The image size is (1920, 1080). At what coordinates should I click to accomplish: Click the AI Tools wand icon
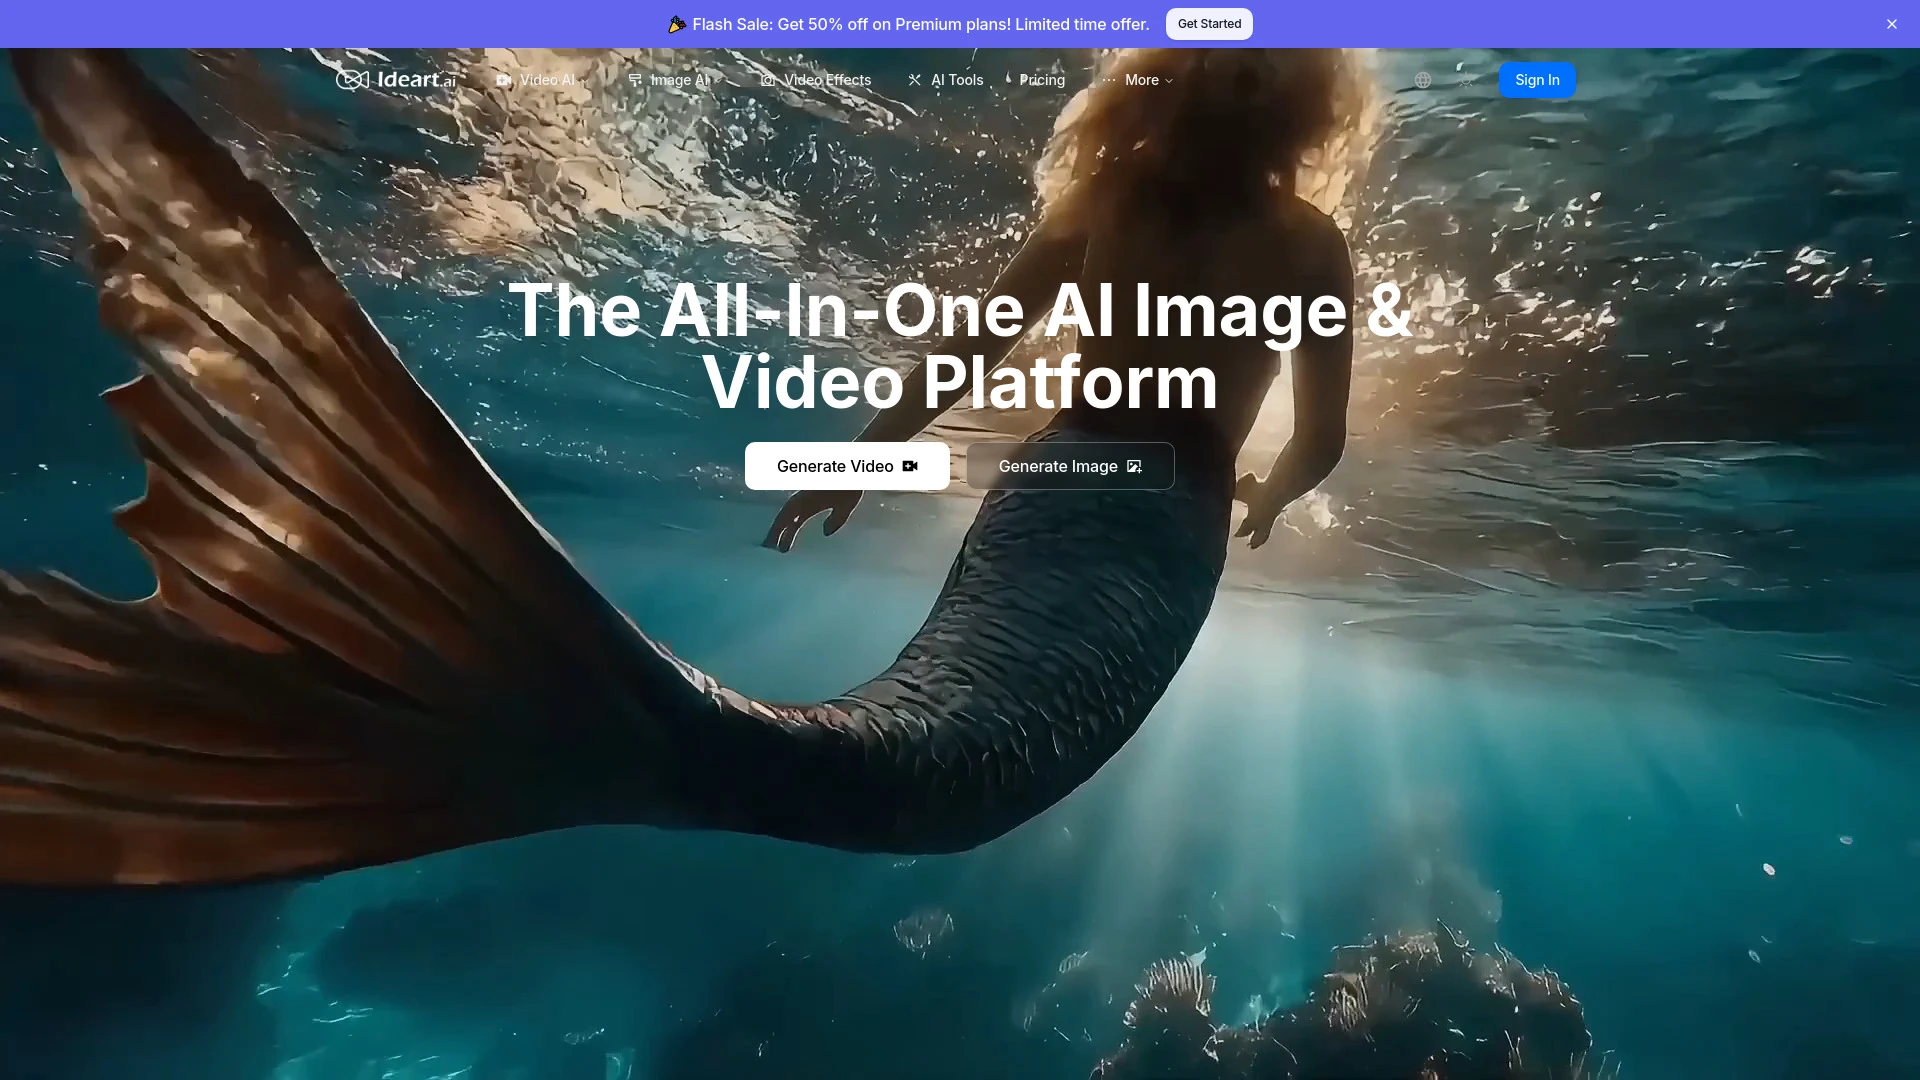click(914, 80)
